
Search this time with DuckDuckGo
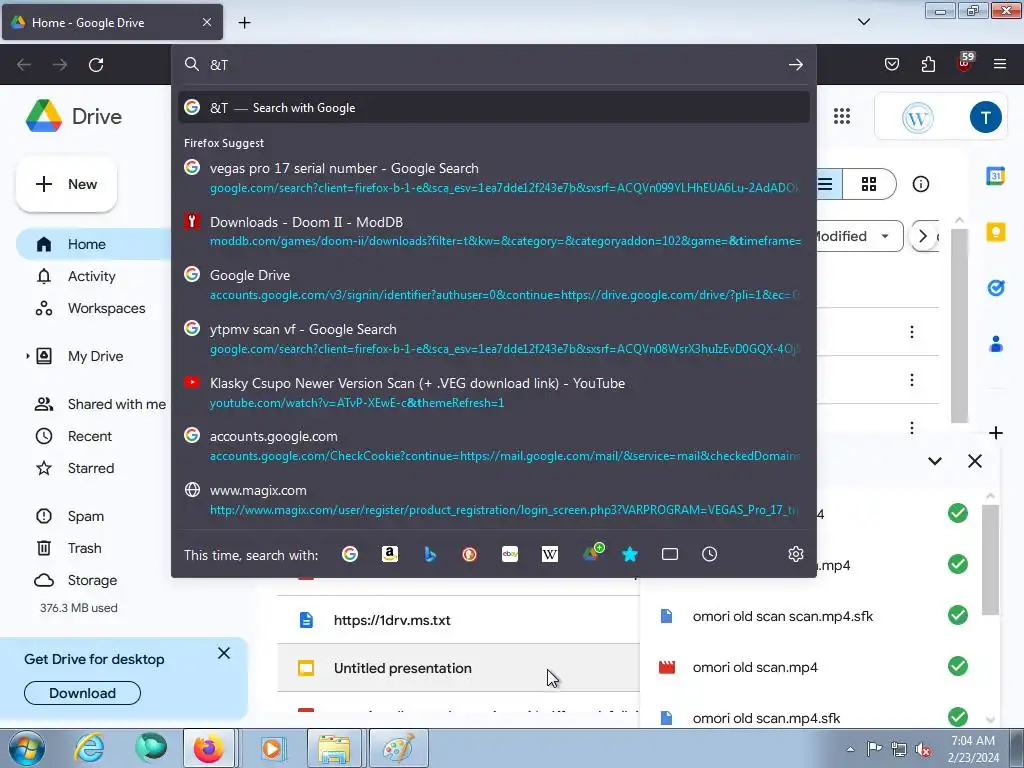point(470,554)
